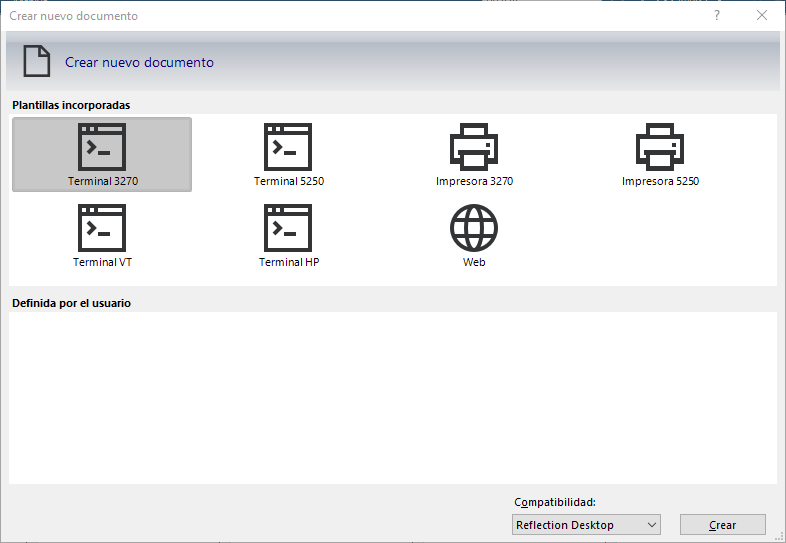
Task: Close the Crear nuevo documento dialog
Action: pos(761,16)
